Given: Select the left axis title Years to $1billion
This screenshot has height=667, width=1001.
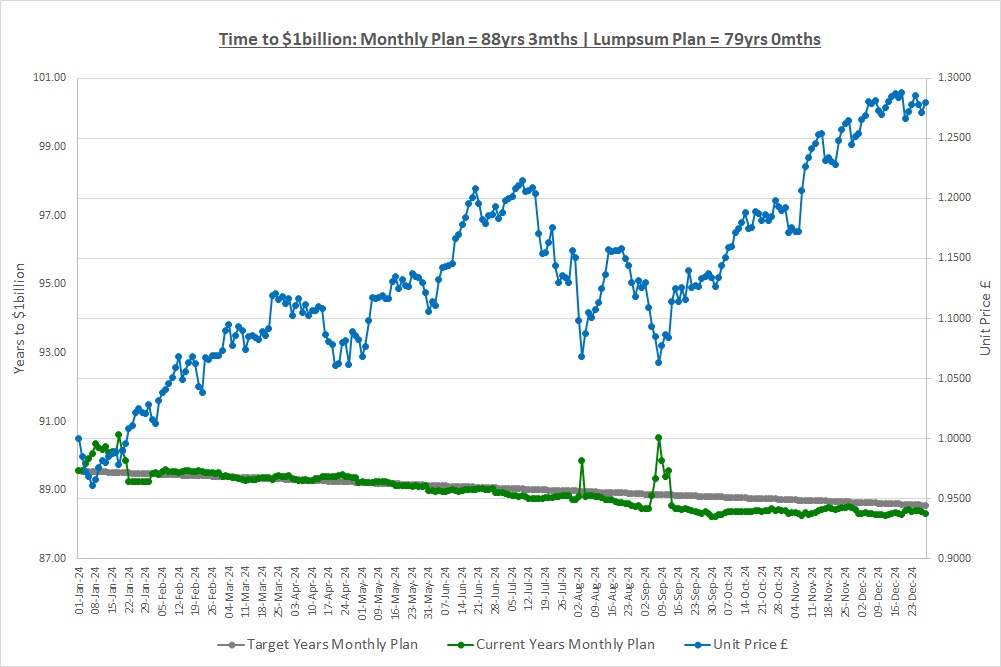Looking at the screenshot, I should click(x=21, y=317).
